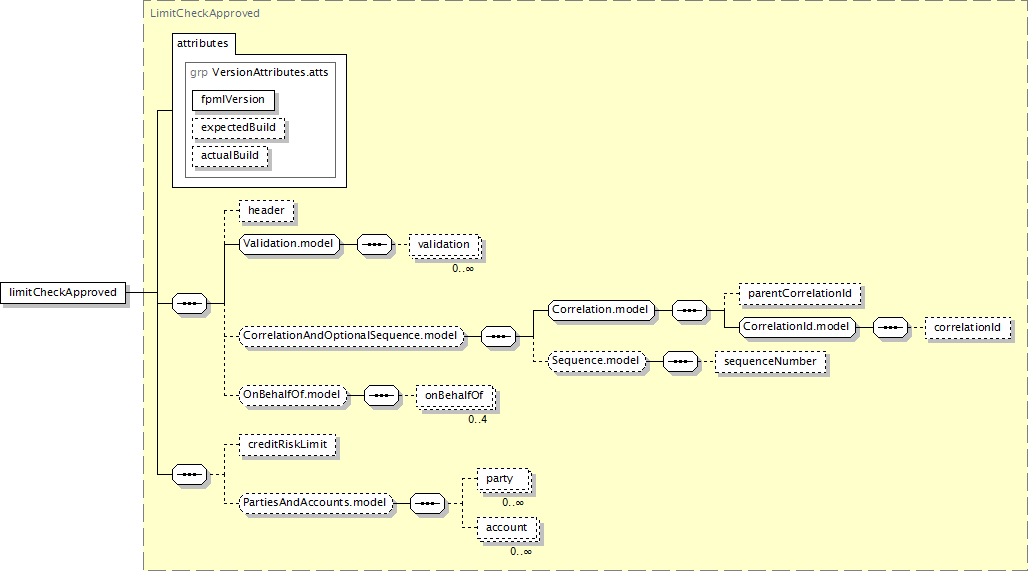This screenshot has height=571, width=1028.
Task: Select the actualBuild attribute
Action: [230, 156]
